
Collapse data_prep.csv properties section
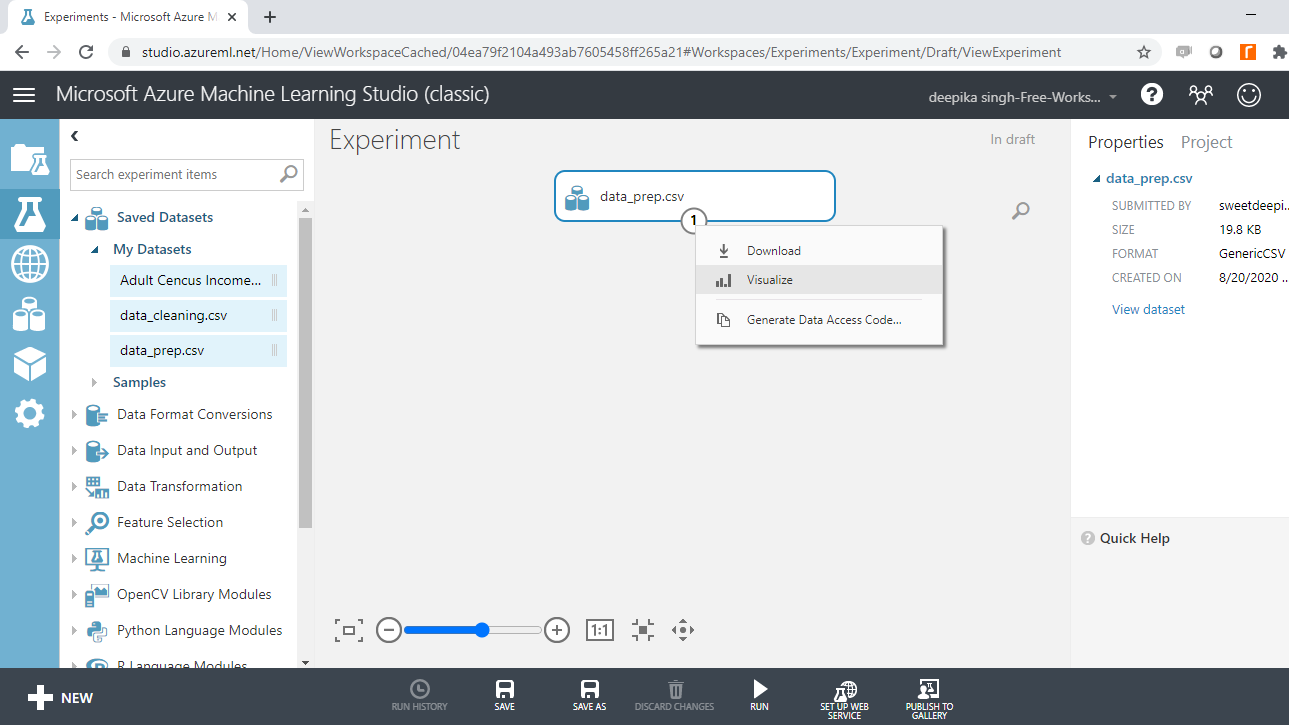1097,179
